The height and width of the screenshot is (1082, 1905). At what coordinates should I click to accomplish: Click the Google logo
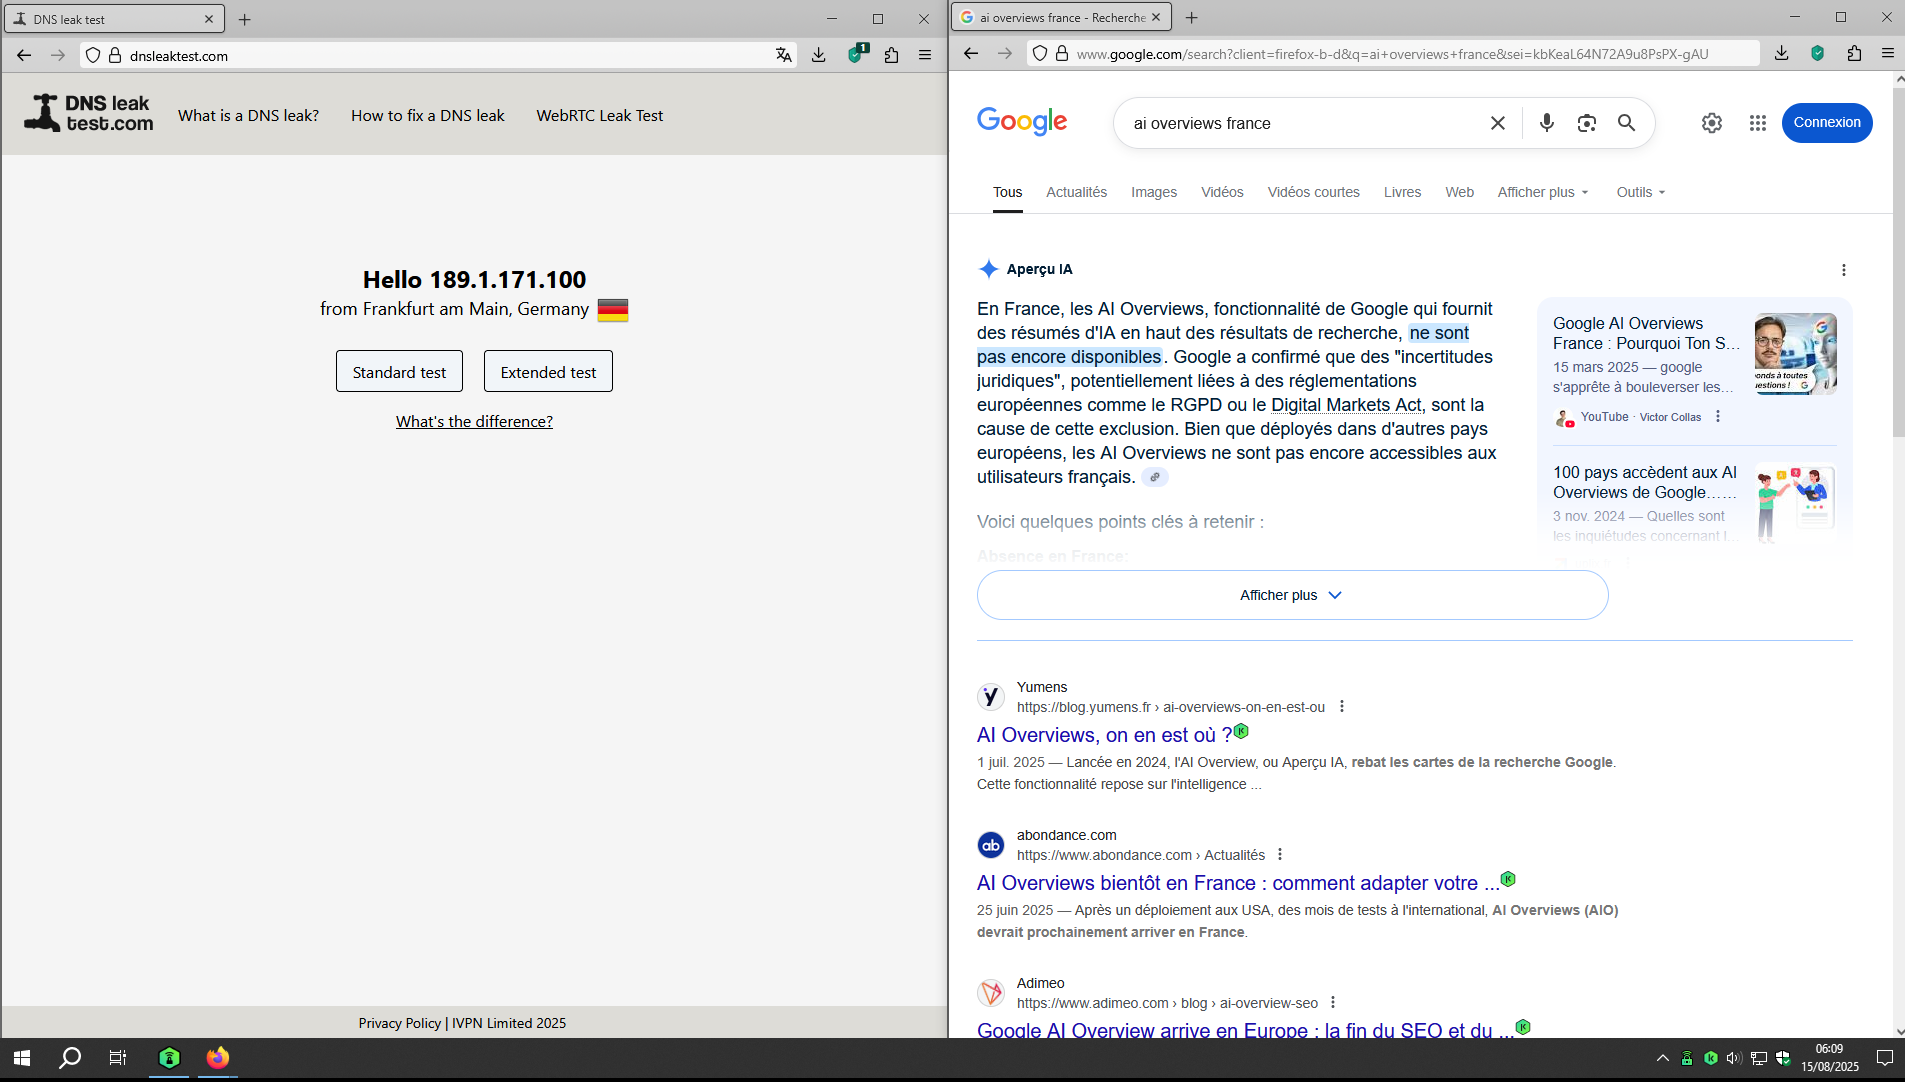1022,121
